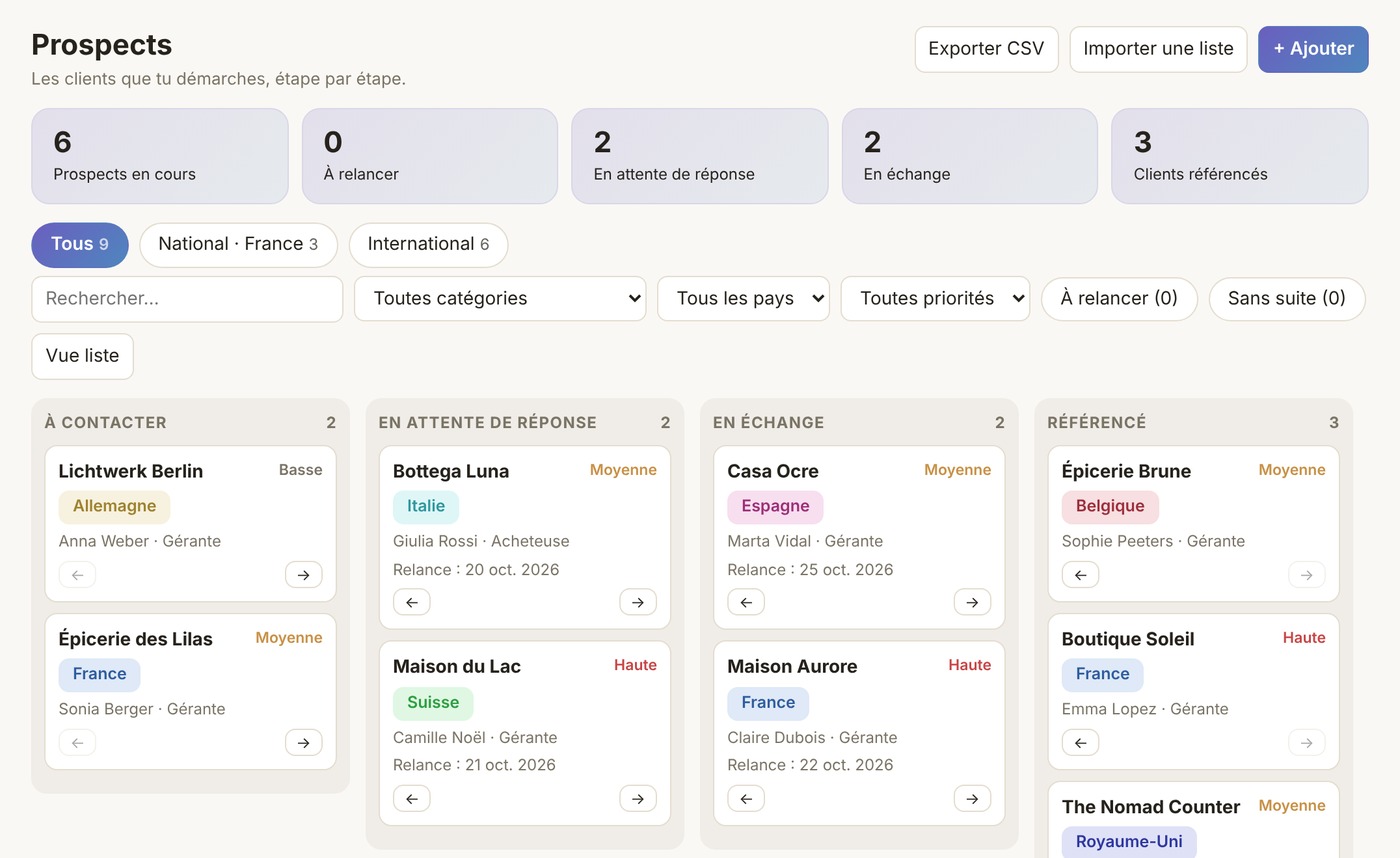Click the Prospects en cours stat card
The height and width of the screenshot is (858, 1400).
160,156
